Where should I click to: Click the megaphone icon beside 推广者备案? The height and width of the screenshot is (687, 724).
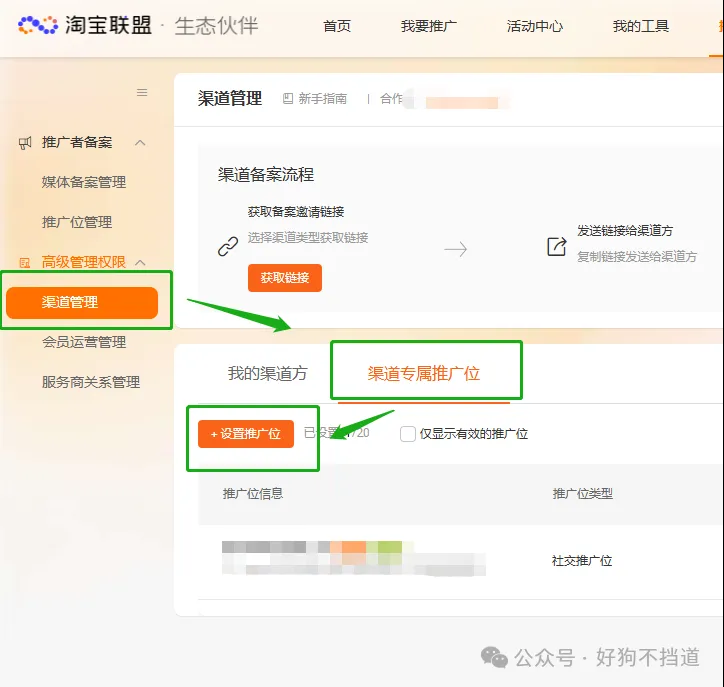[x=25, y=143]
